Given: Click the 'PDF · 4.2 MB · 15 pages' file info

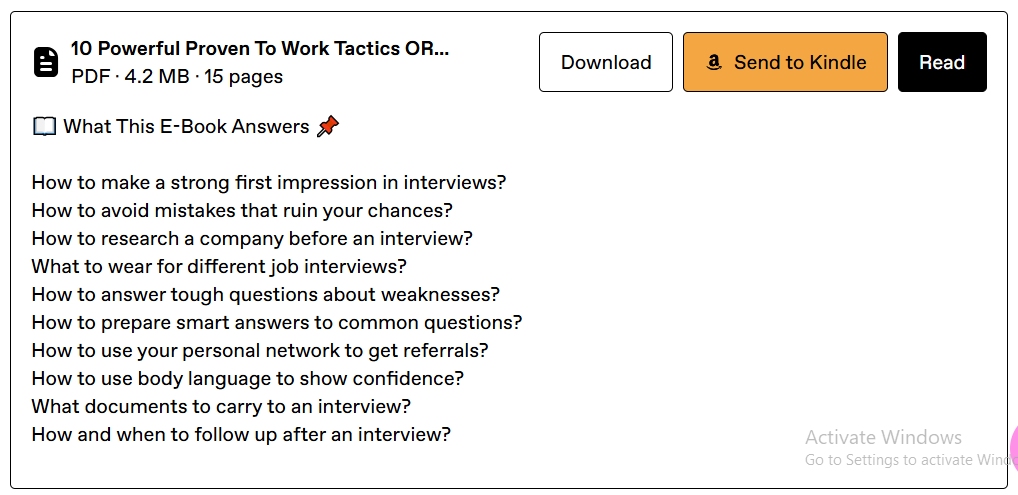Looking at the screenshot, I should click(177, 77).
